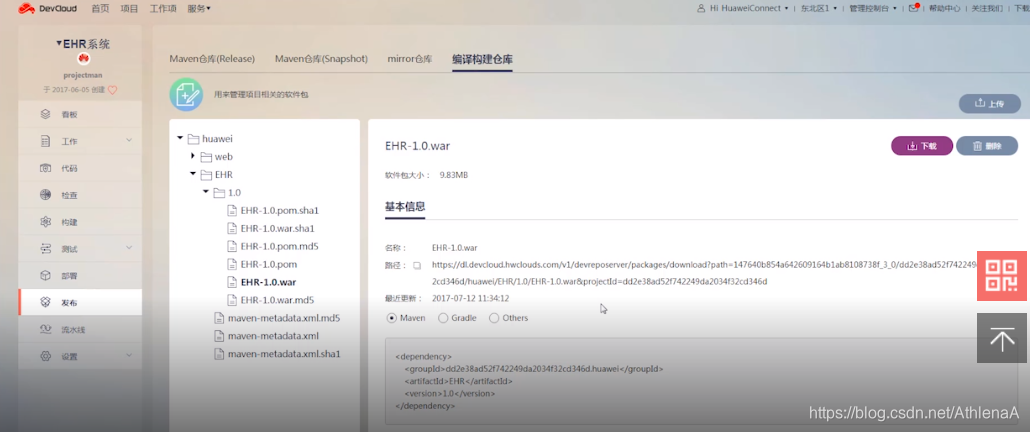
Task: Select EHR-1.0.pom.sha1 in tree
Action: pyautogui.click(x=279, y=211)
